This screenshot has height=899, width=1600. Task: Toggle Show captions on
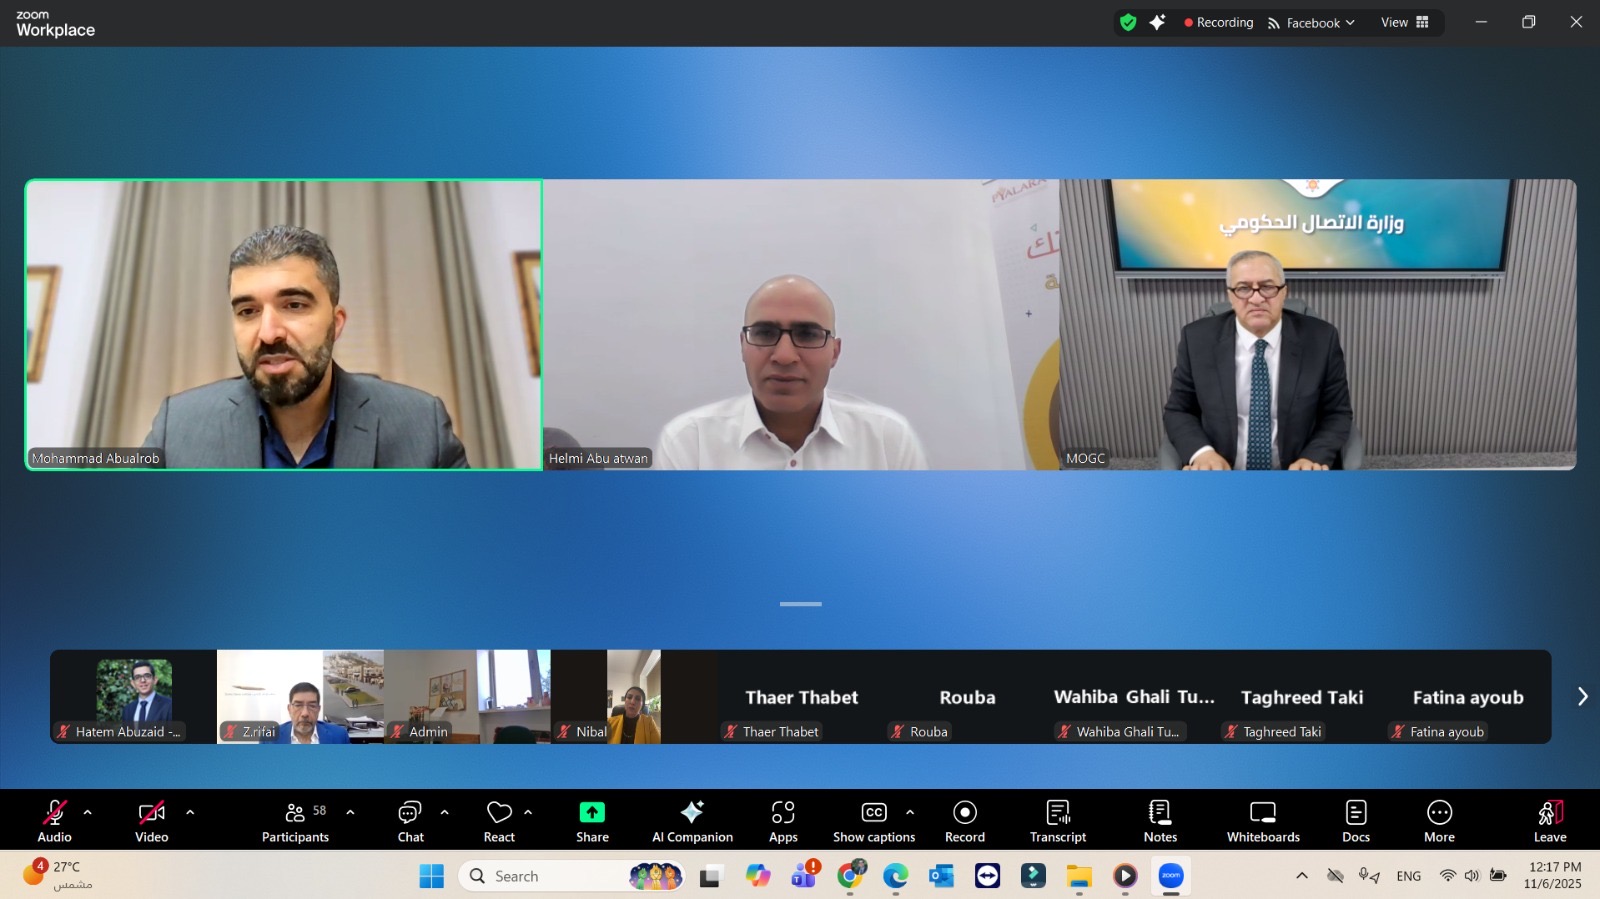873,820
